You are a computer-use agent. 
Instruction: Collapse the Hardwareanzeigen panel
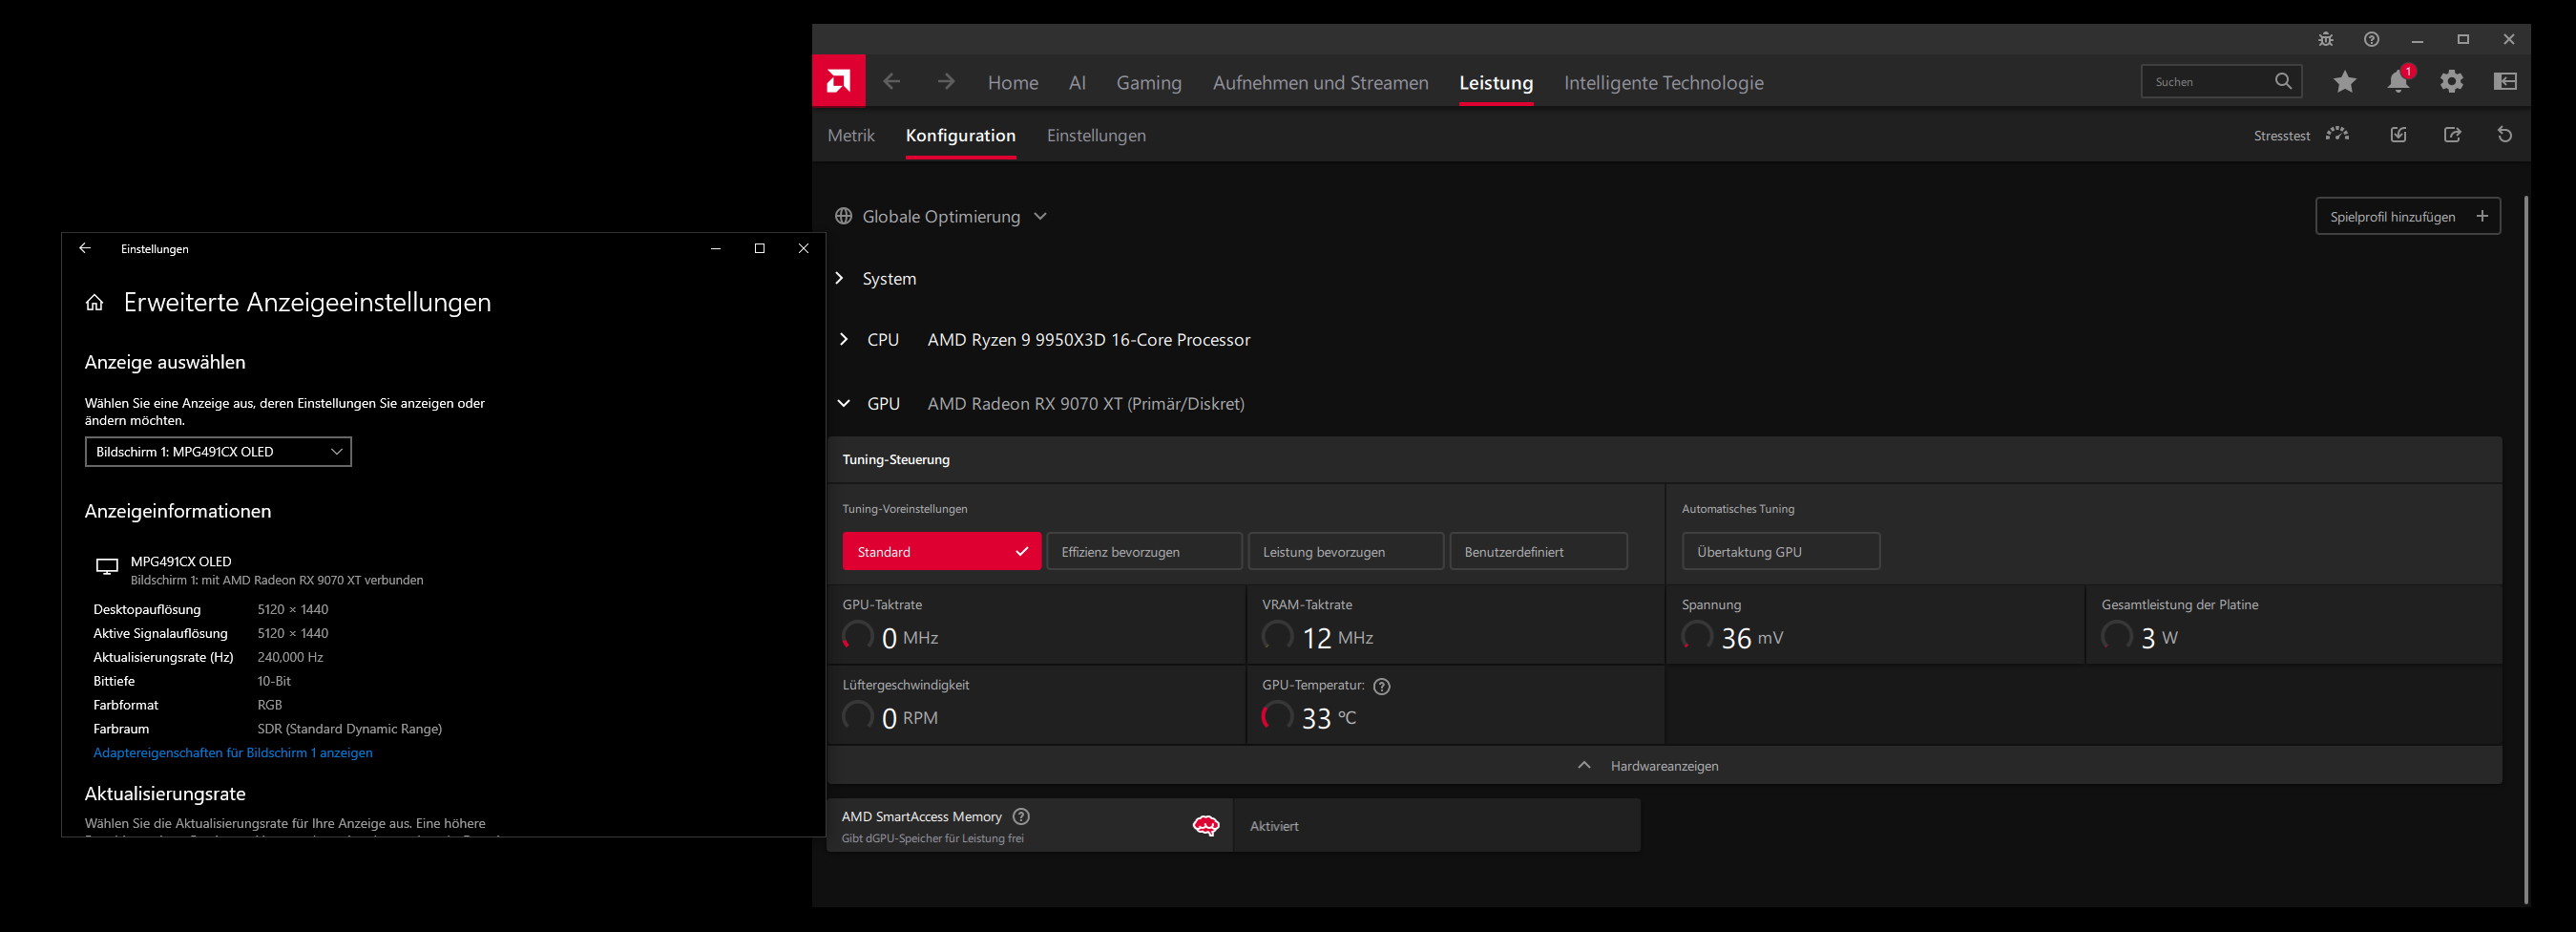coord(1664,765)
